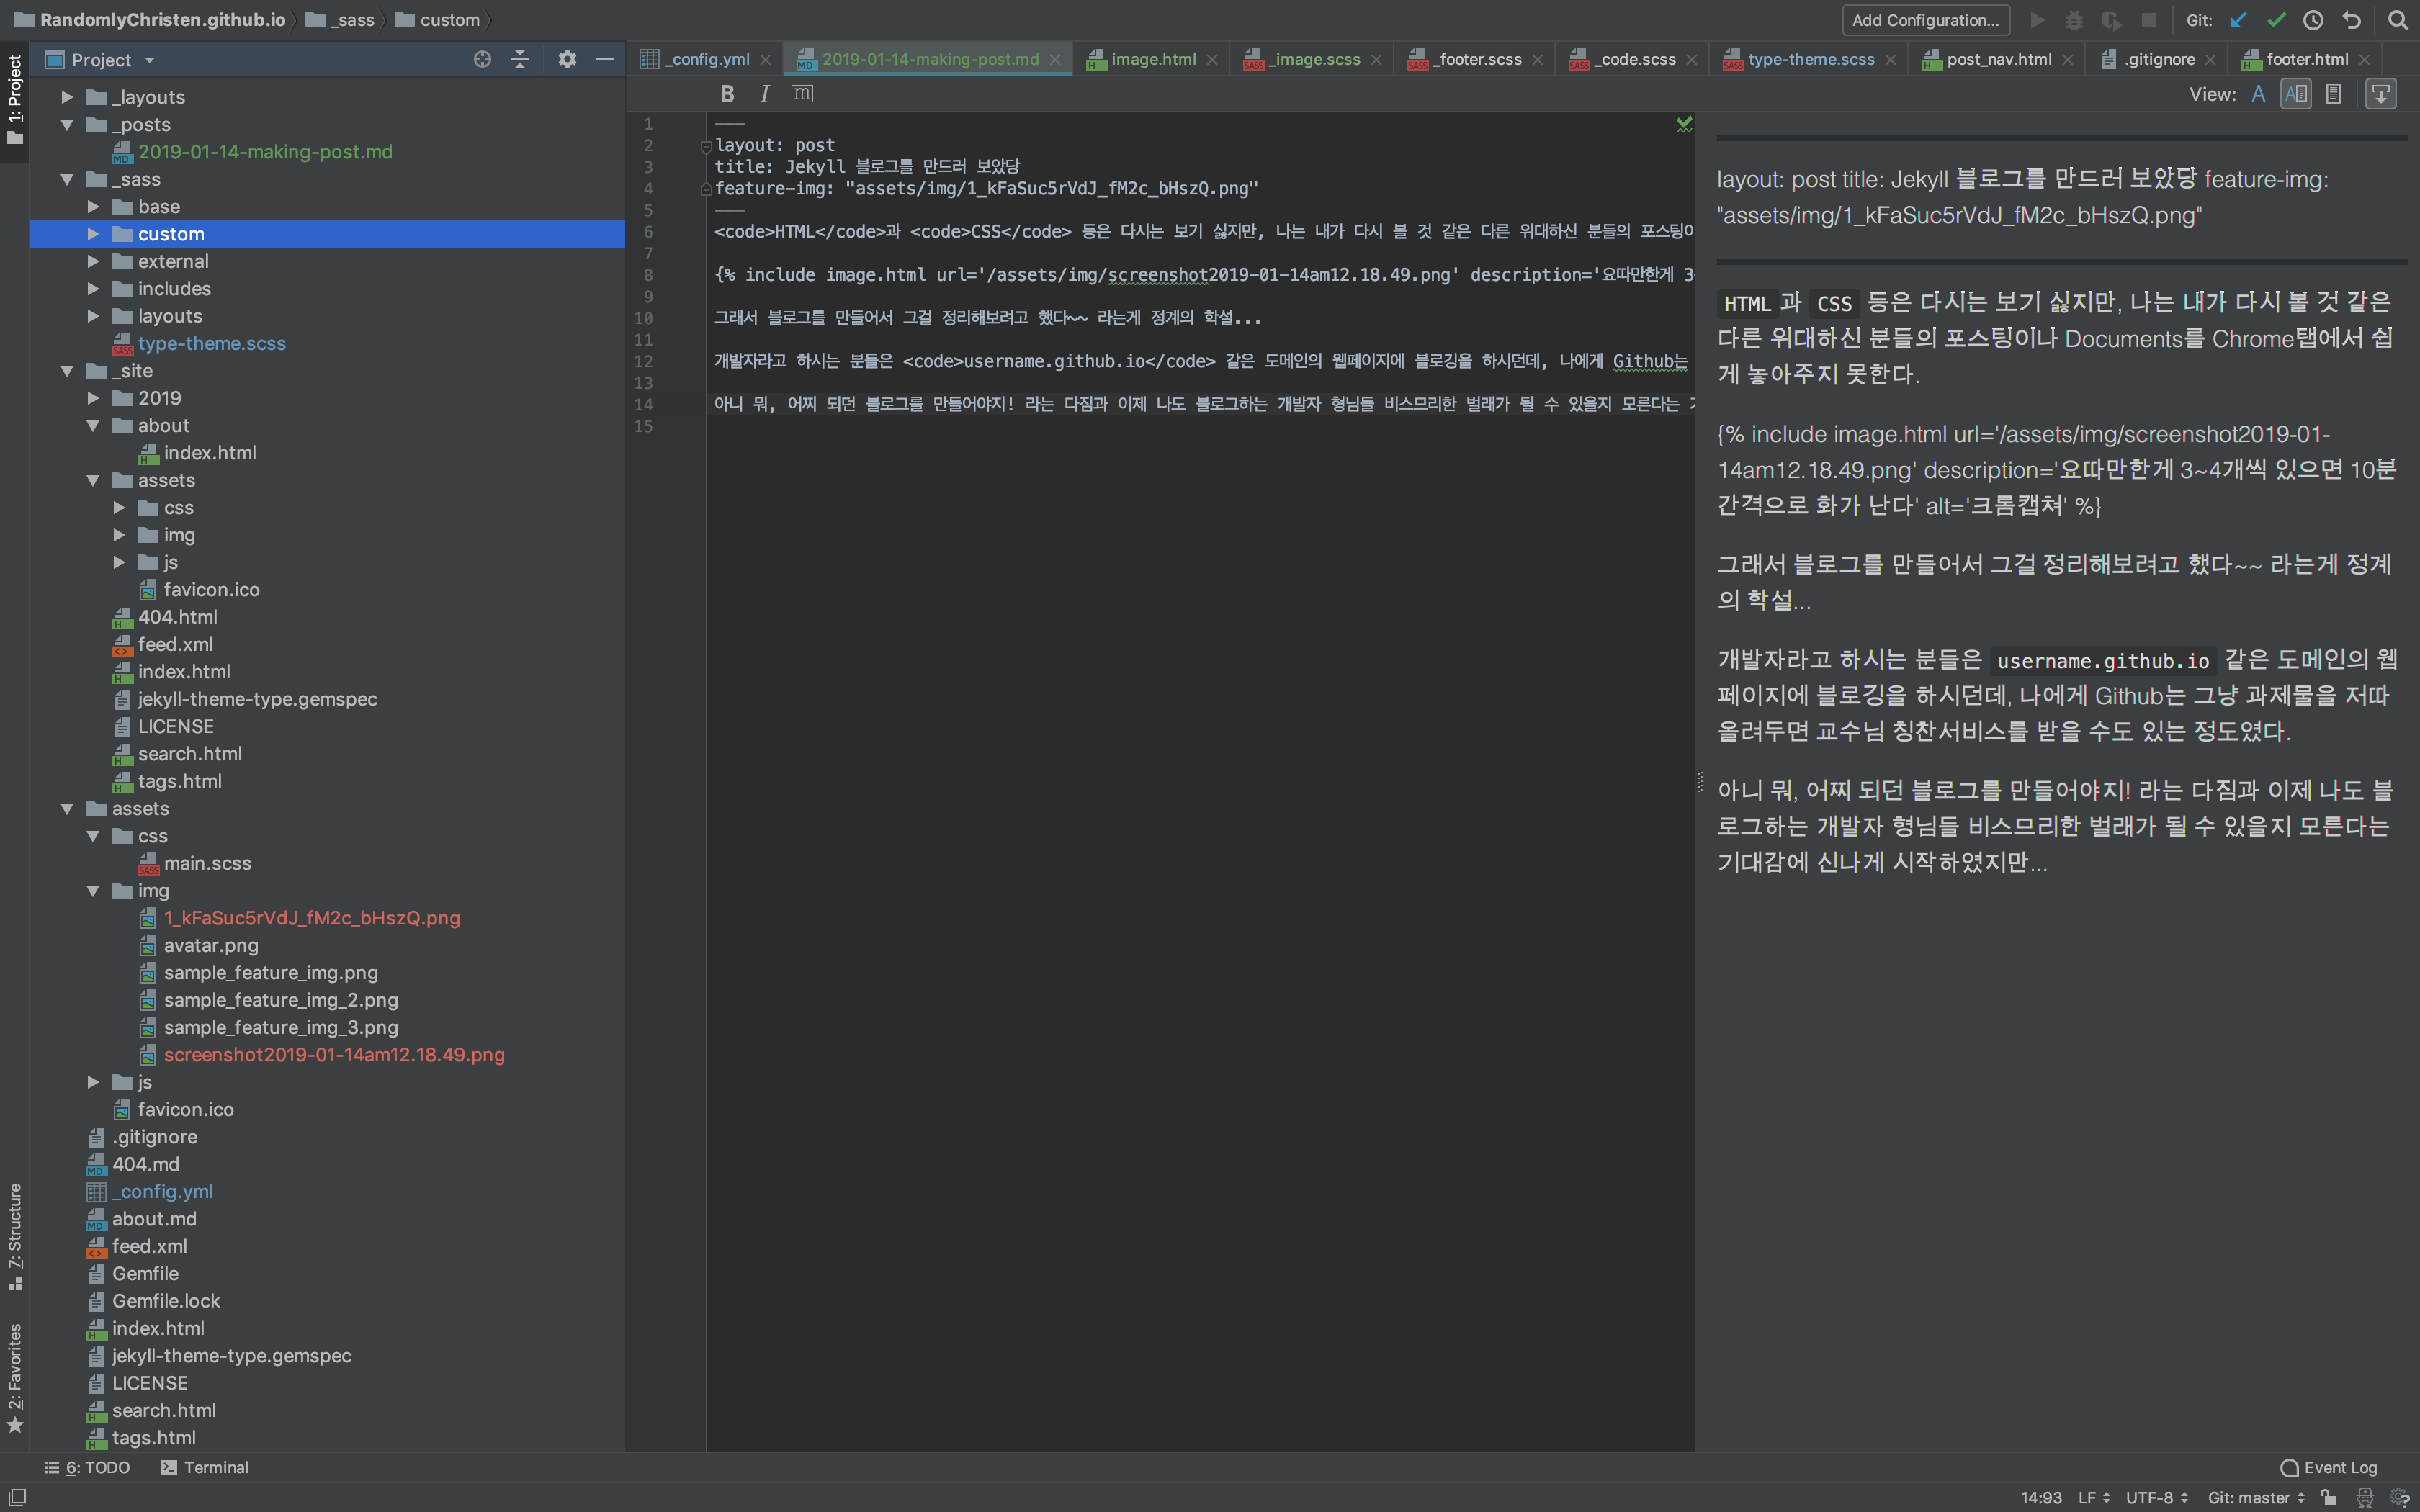The height and width of the screenshot is (1512, 2420).
Task: Expand the custom folder
Action: click(x=93, y=234)
